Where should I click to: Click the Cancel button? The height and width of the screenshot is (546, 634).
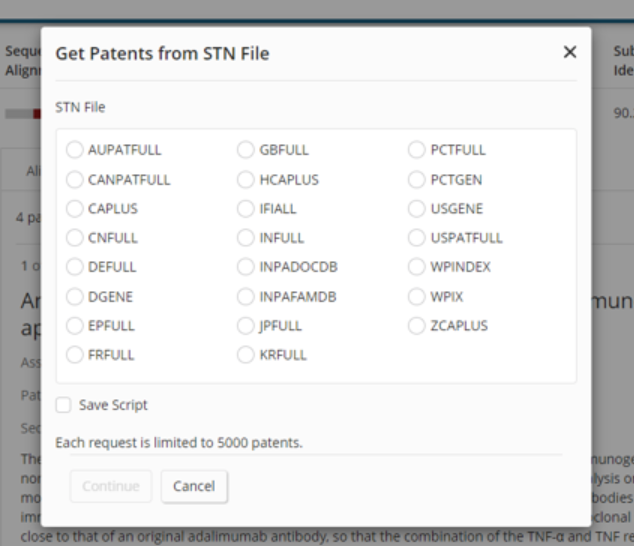pyautogui.click(x=194, y=486)
